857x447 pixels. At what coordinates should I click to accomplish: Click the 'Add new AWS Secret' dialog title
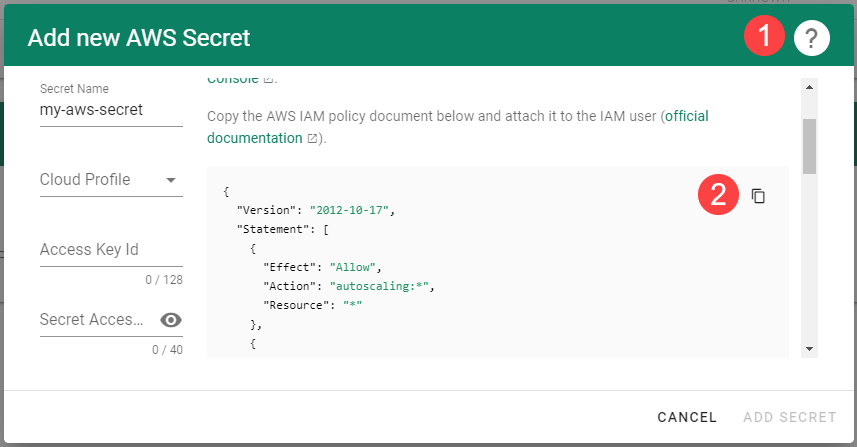tap(138, 39)
